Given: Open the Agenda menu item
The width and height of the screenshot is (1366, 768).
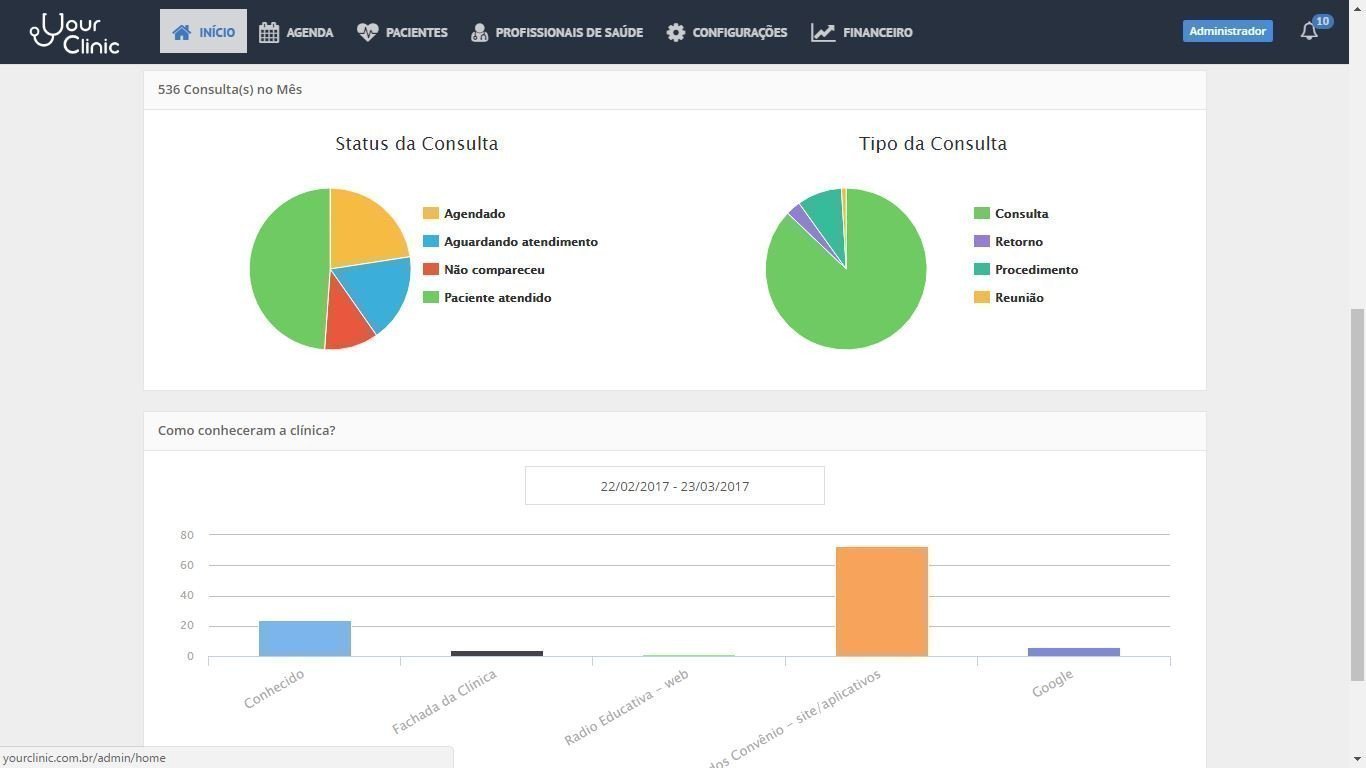Looking at the screenshot, I should pos(309,32).
